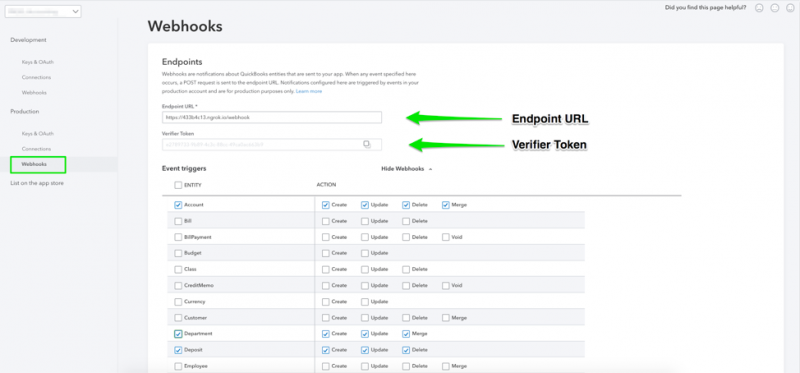Check the BillPayment entity checkbox
The width and height of the screenshot is (800, 373).
click(x=178, y=237)
